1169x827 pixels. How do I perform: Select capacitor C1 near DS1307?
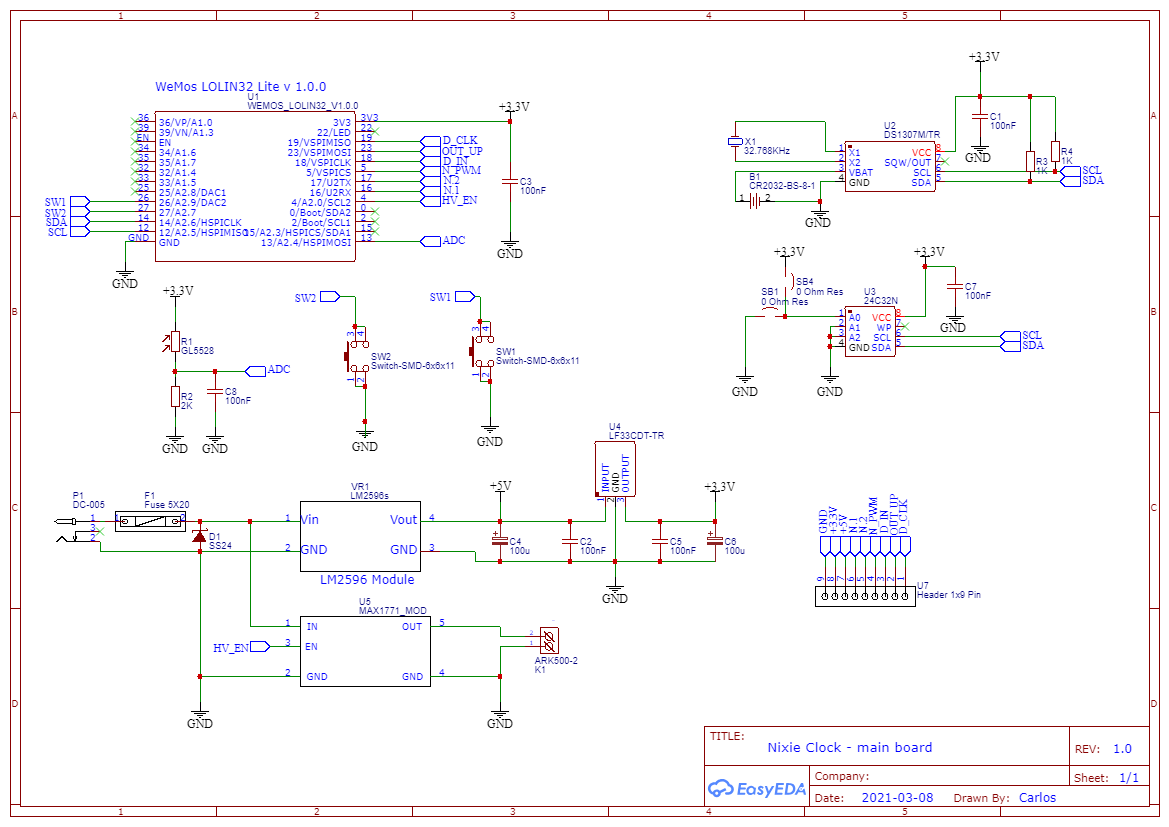pos(978,116)
